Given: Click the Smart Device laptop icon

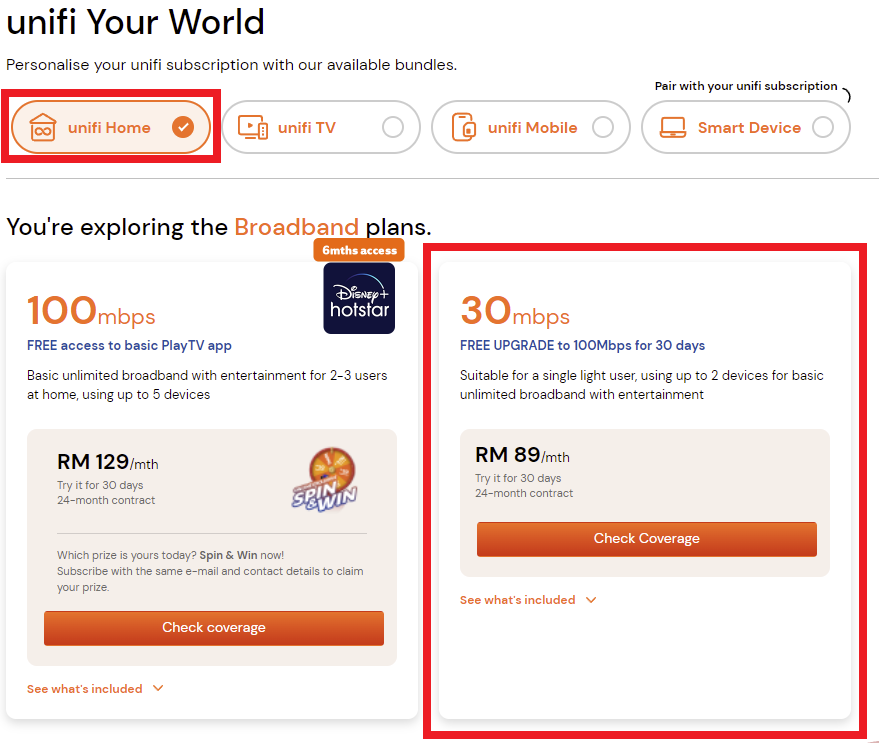Looking at the screenshot, I should (x=673, y=128).
